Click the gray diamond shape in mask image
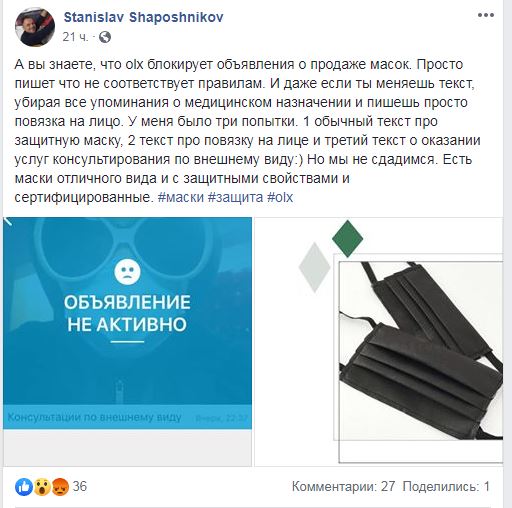 (x=314, y=267)
